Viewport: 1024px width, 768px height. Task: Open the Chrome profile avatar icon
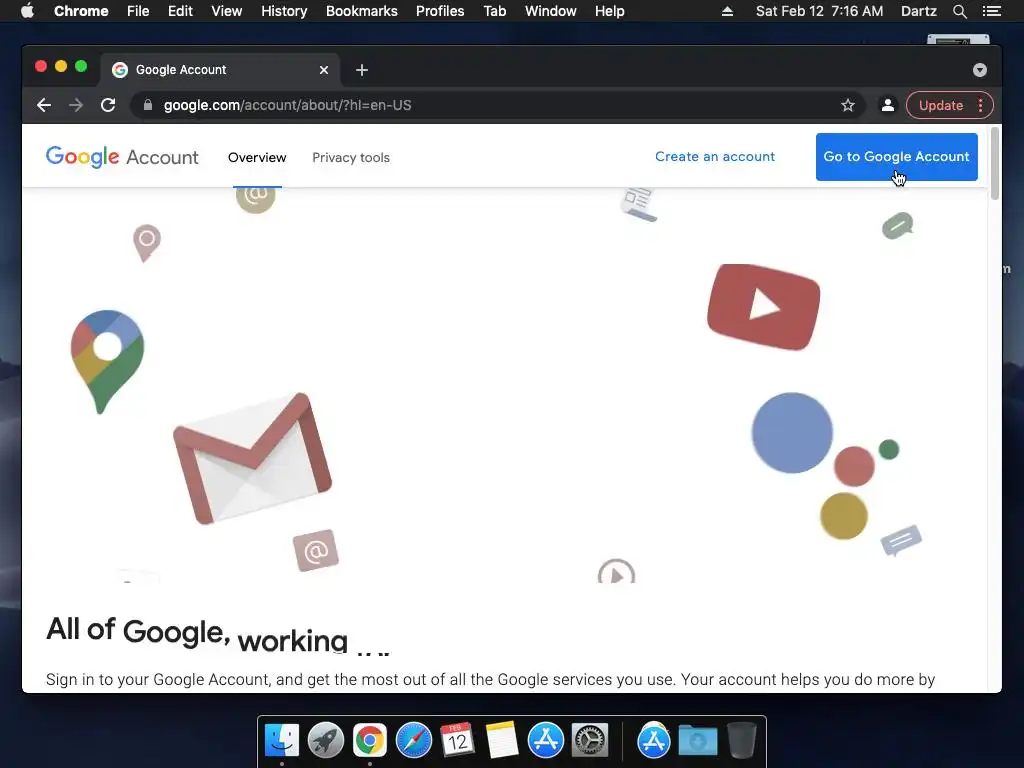click(x=888, y=105)
